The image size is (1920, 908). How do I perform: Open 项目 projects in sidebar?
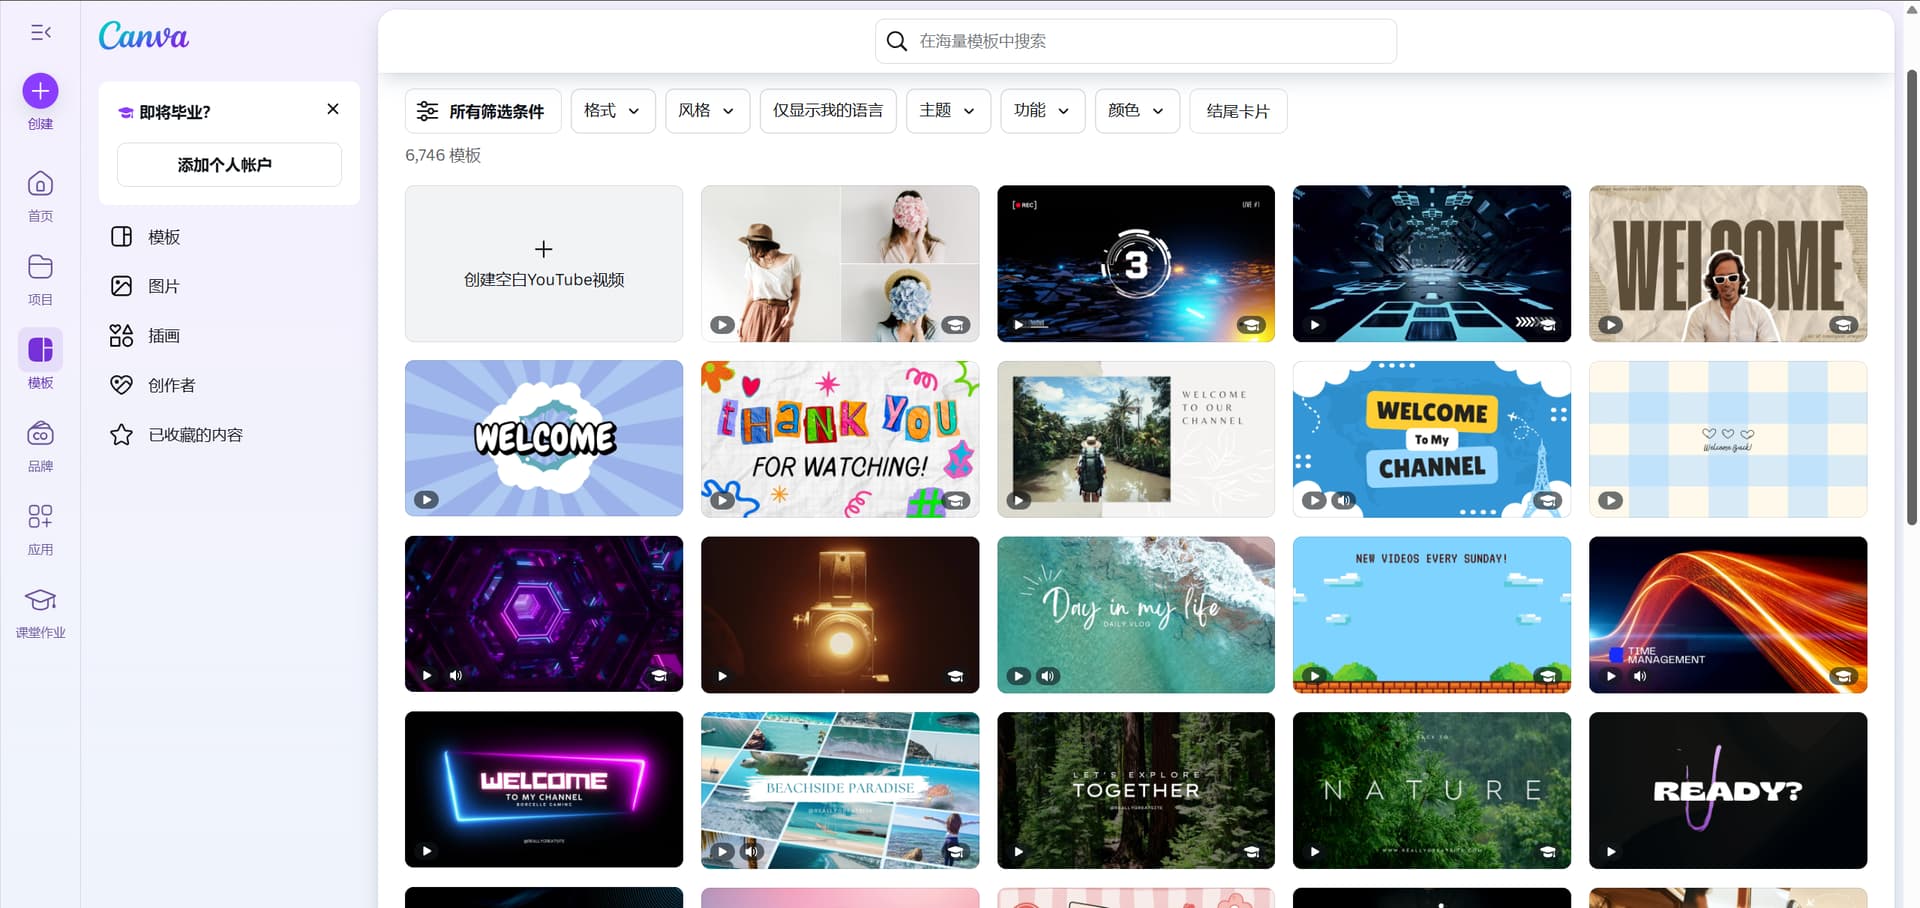pyautogui.click(x=40, y=279)
